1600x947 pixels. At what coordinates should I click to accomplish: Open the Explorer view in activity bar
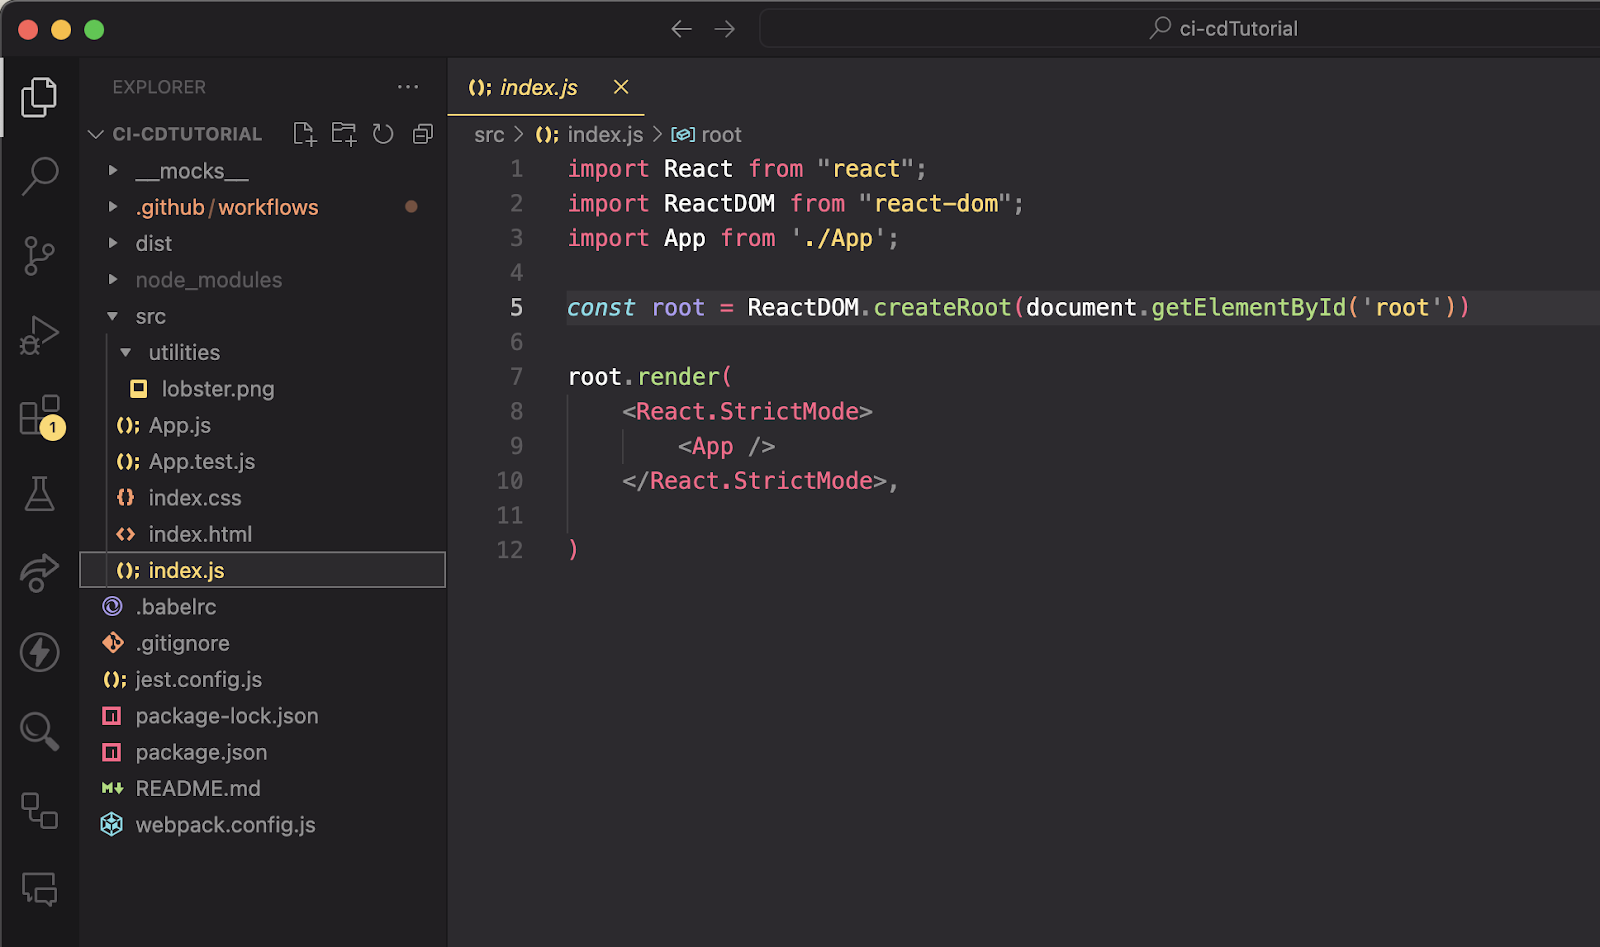pos(39,97)
